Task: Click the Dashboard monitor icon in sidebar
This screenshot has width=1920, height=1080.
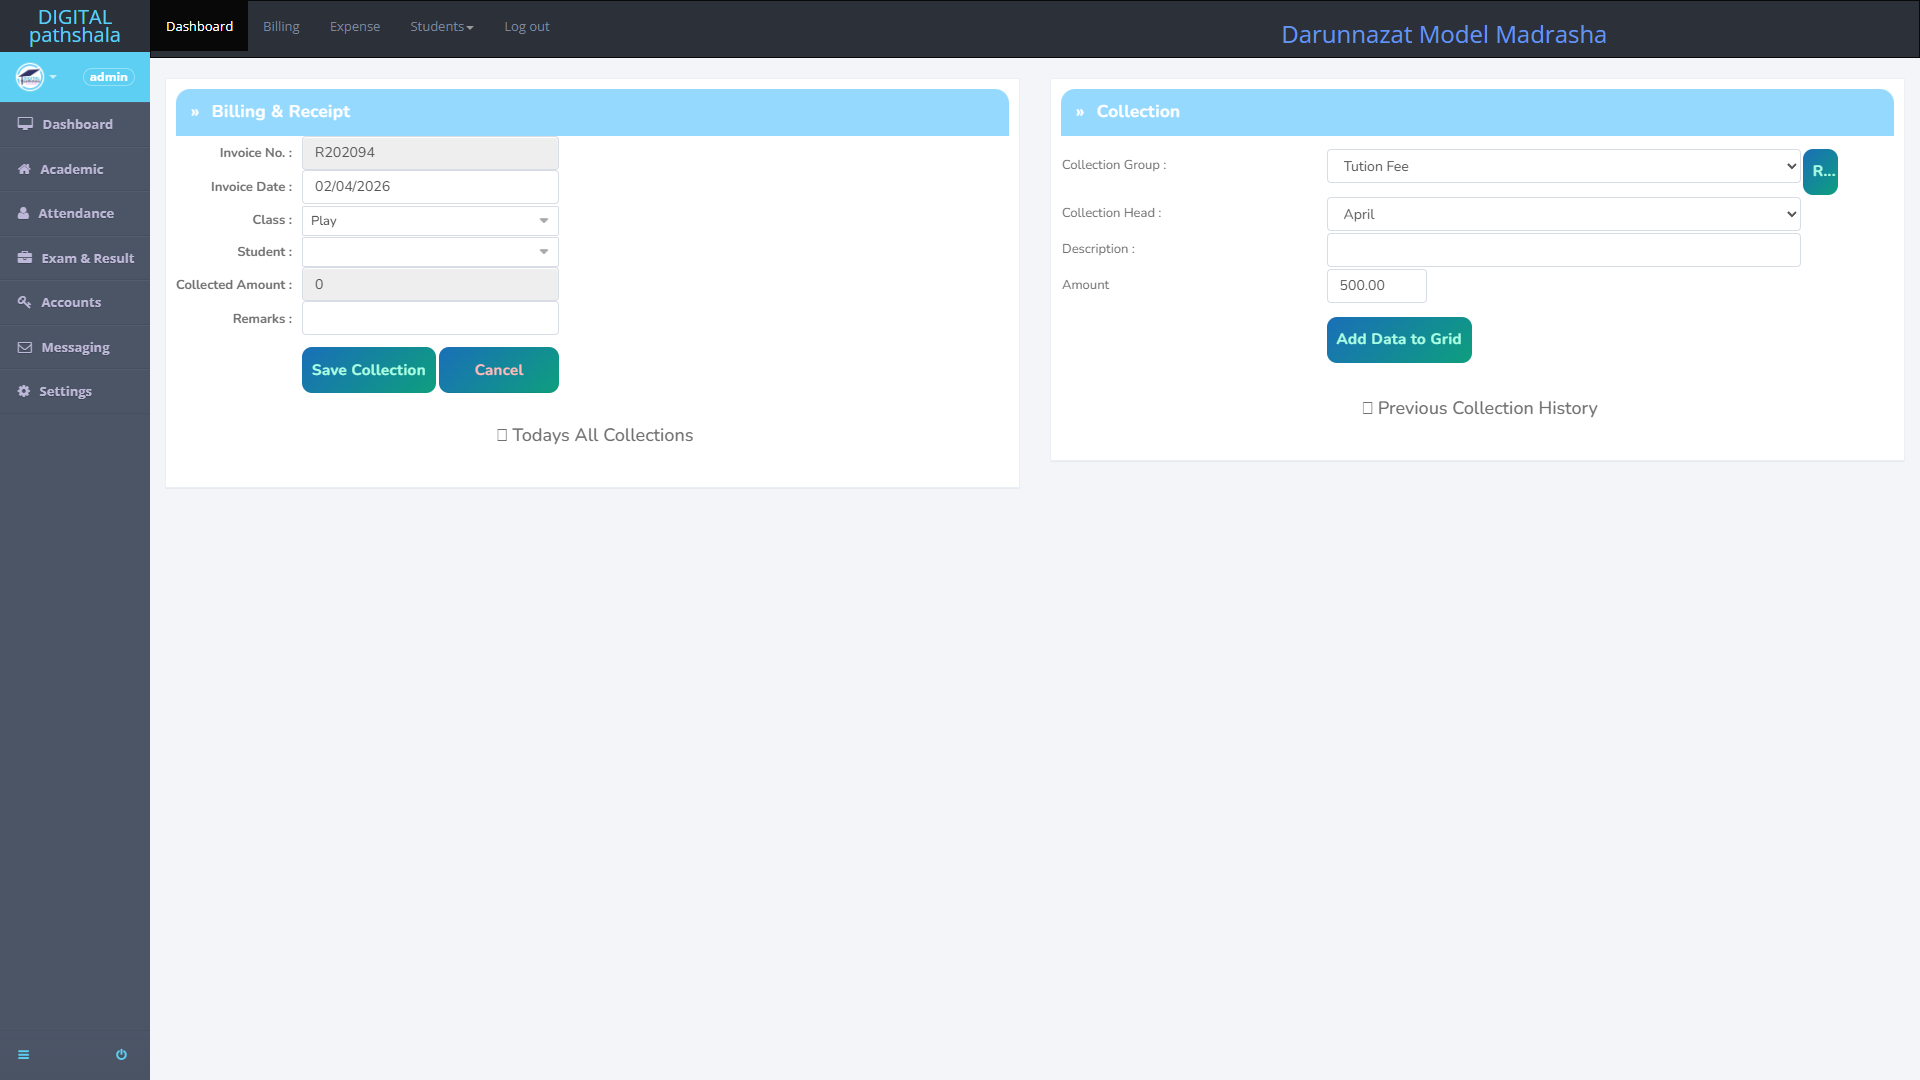Action: (25, 124)
